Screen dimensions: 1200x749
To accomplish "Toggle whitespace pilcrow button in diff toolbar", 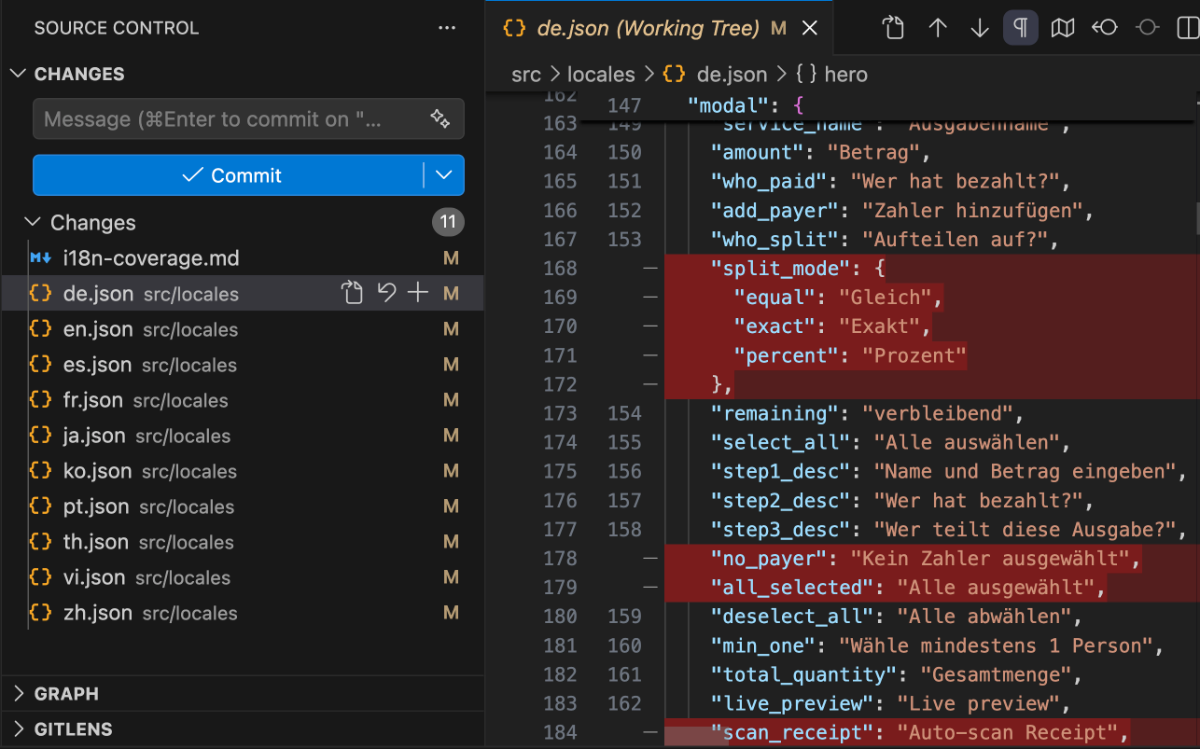I will coord(1021,28).
